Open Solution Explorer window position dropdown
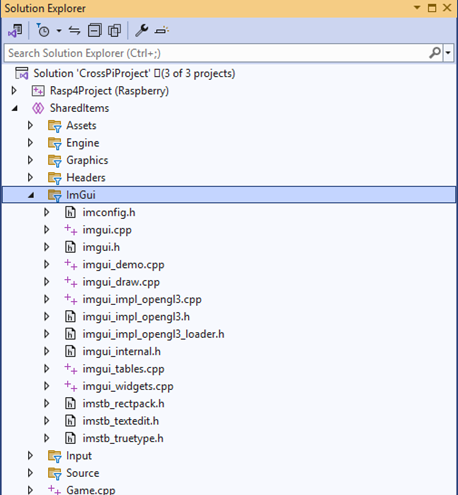Image resolution: width=458 pixels, height=495 pixels. (417, 7)
